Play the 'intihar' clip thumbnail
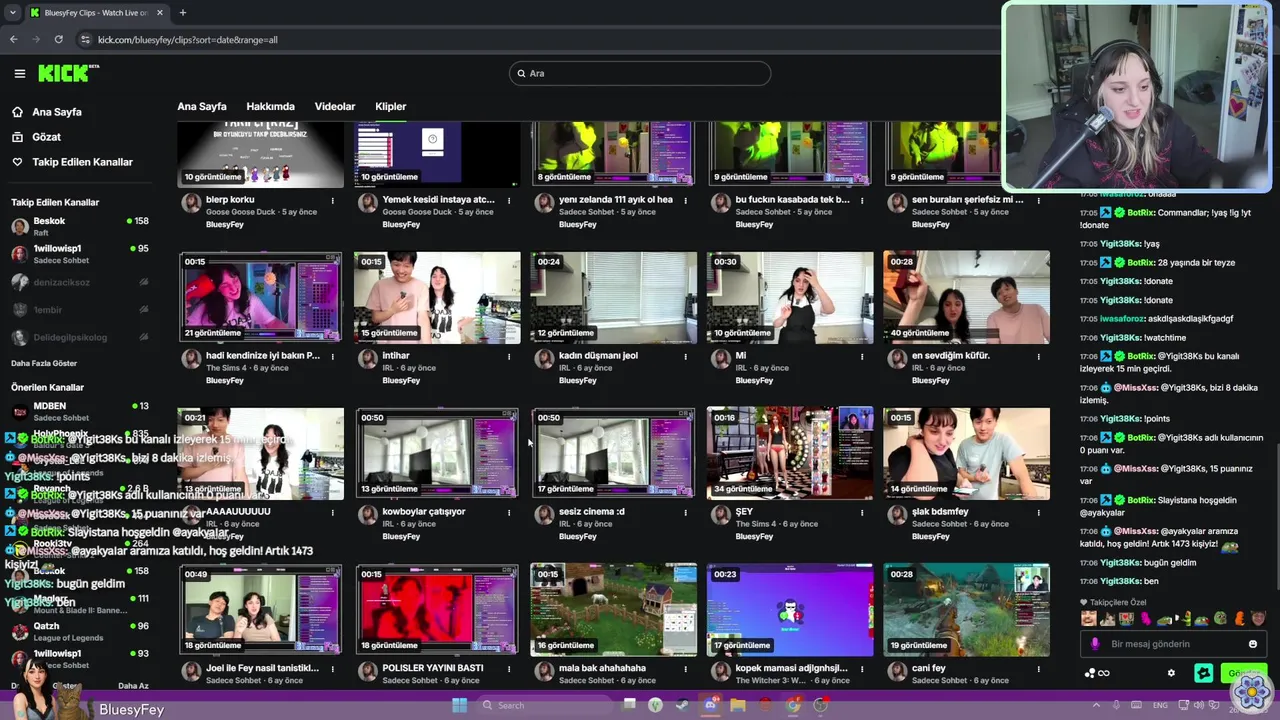Screen dimensions: 1280x720 point(437,297)
